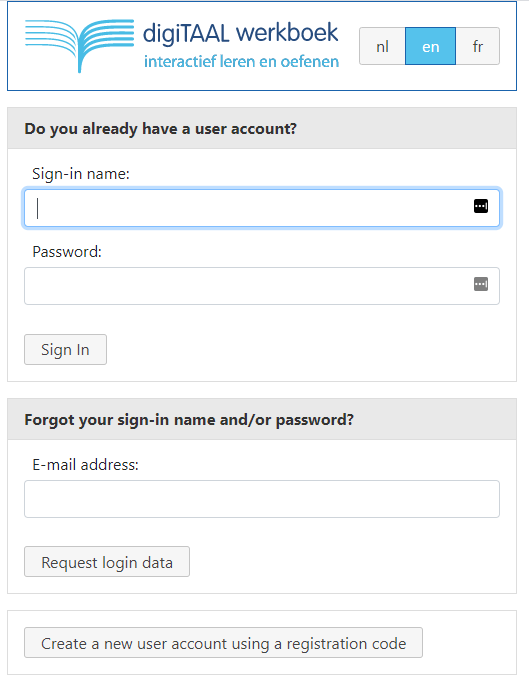The height and width of the screenshot is (688, 529).
Task: Click the 'Sign-in name:' label
Action: pos(81,174)
